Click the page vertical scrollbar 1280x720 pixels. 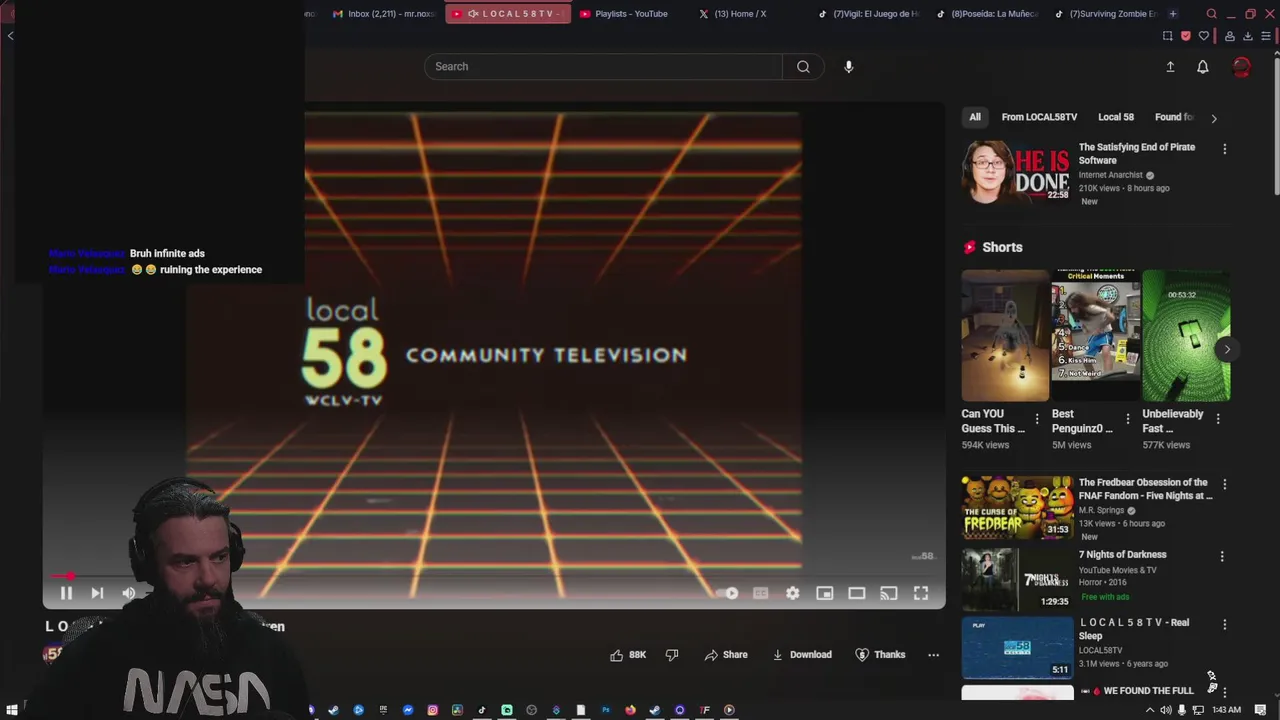[x=1276, y=125]
